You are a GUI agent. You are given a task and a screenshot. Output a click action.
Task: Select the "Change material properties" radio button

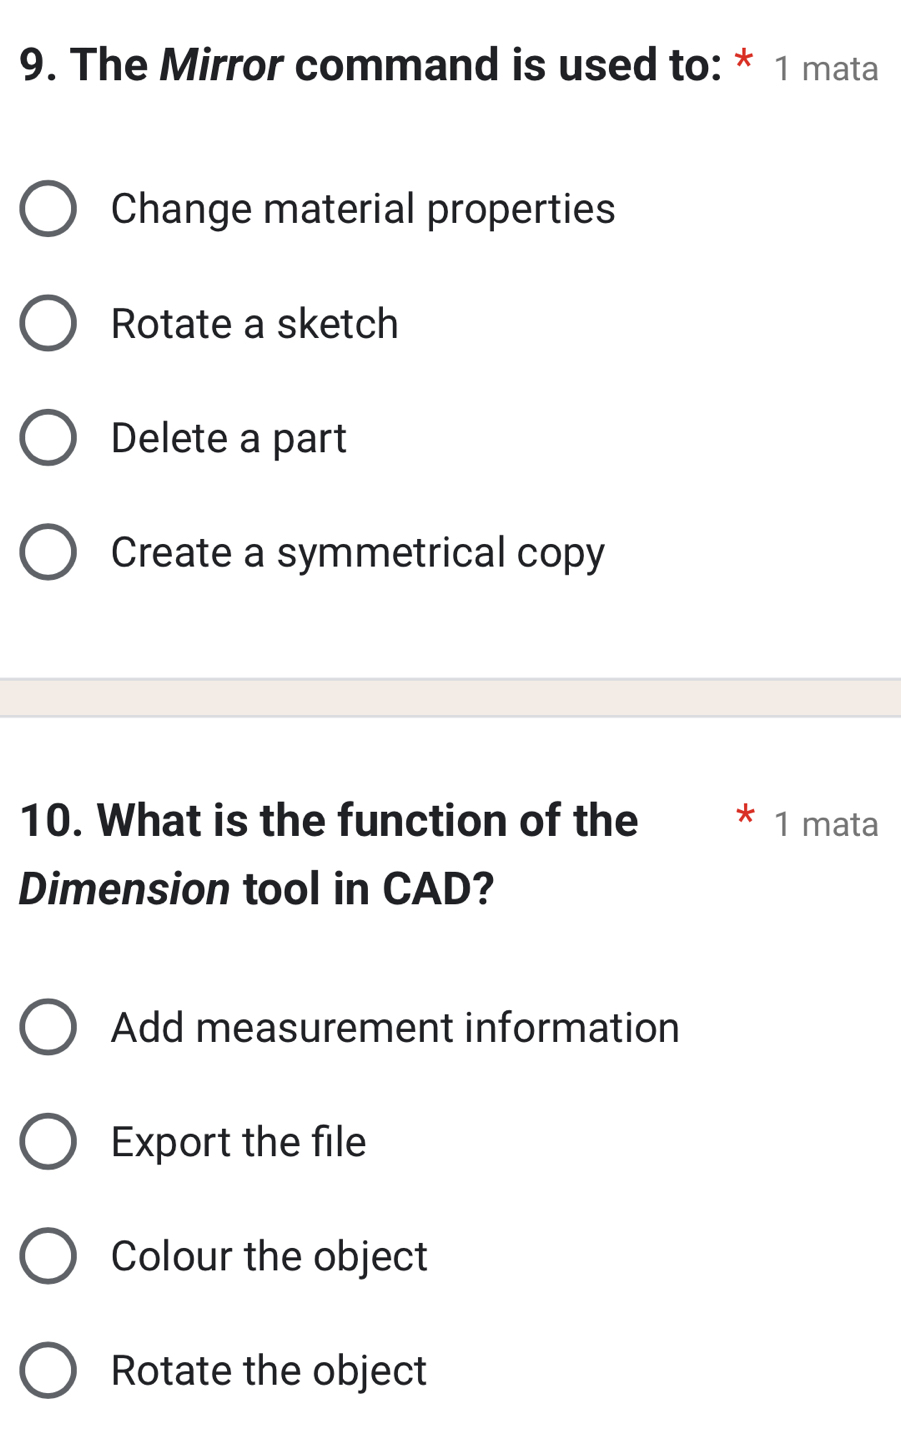coord(48,209)
